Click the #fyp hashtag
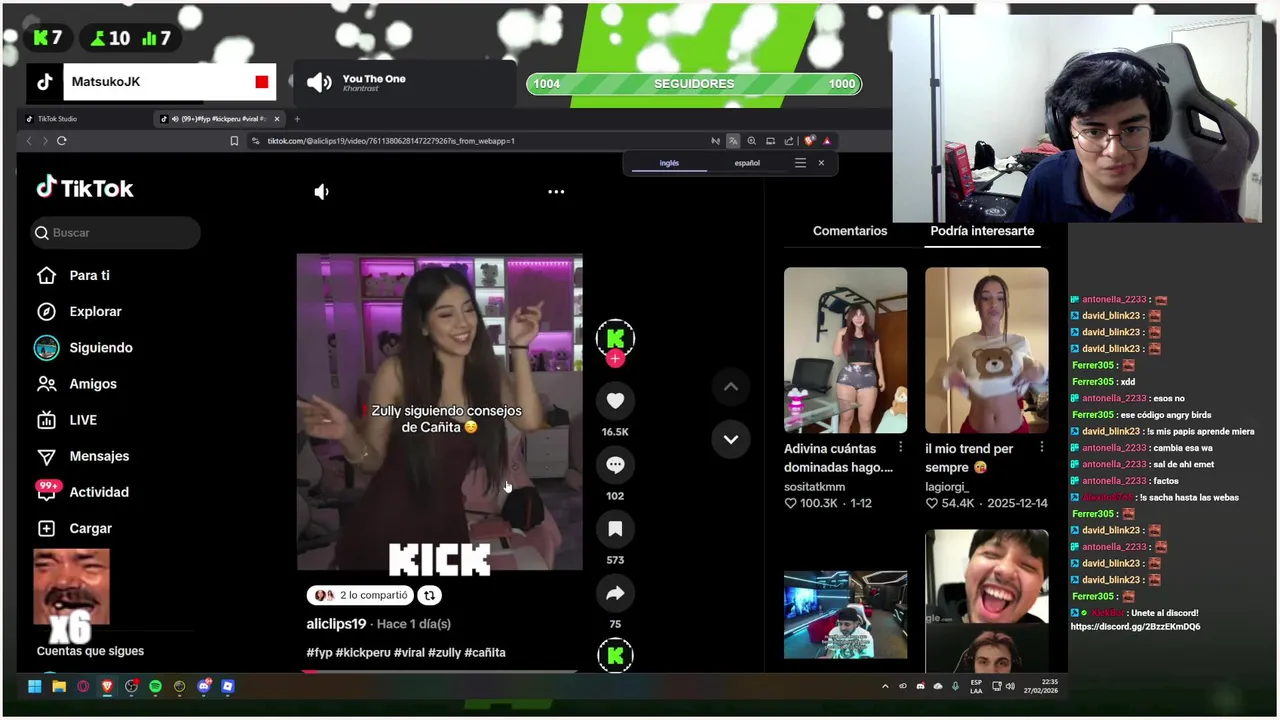Viewport: 1280px width, 720px height. [319, 652]
